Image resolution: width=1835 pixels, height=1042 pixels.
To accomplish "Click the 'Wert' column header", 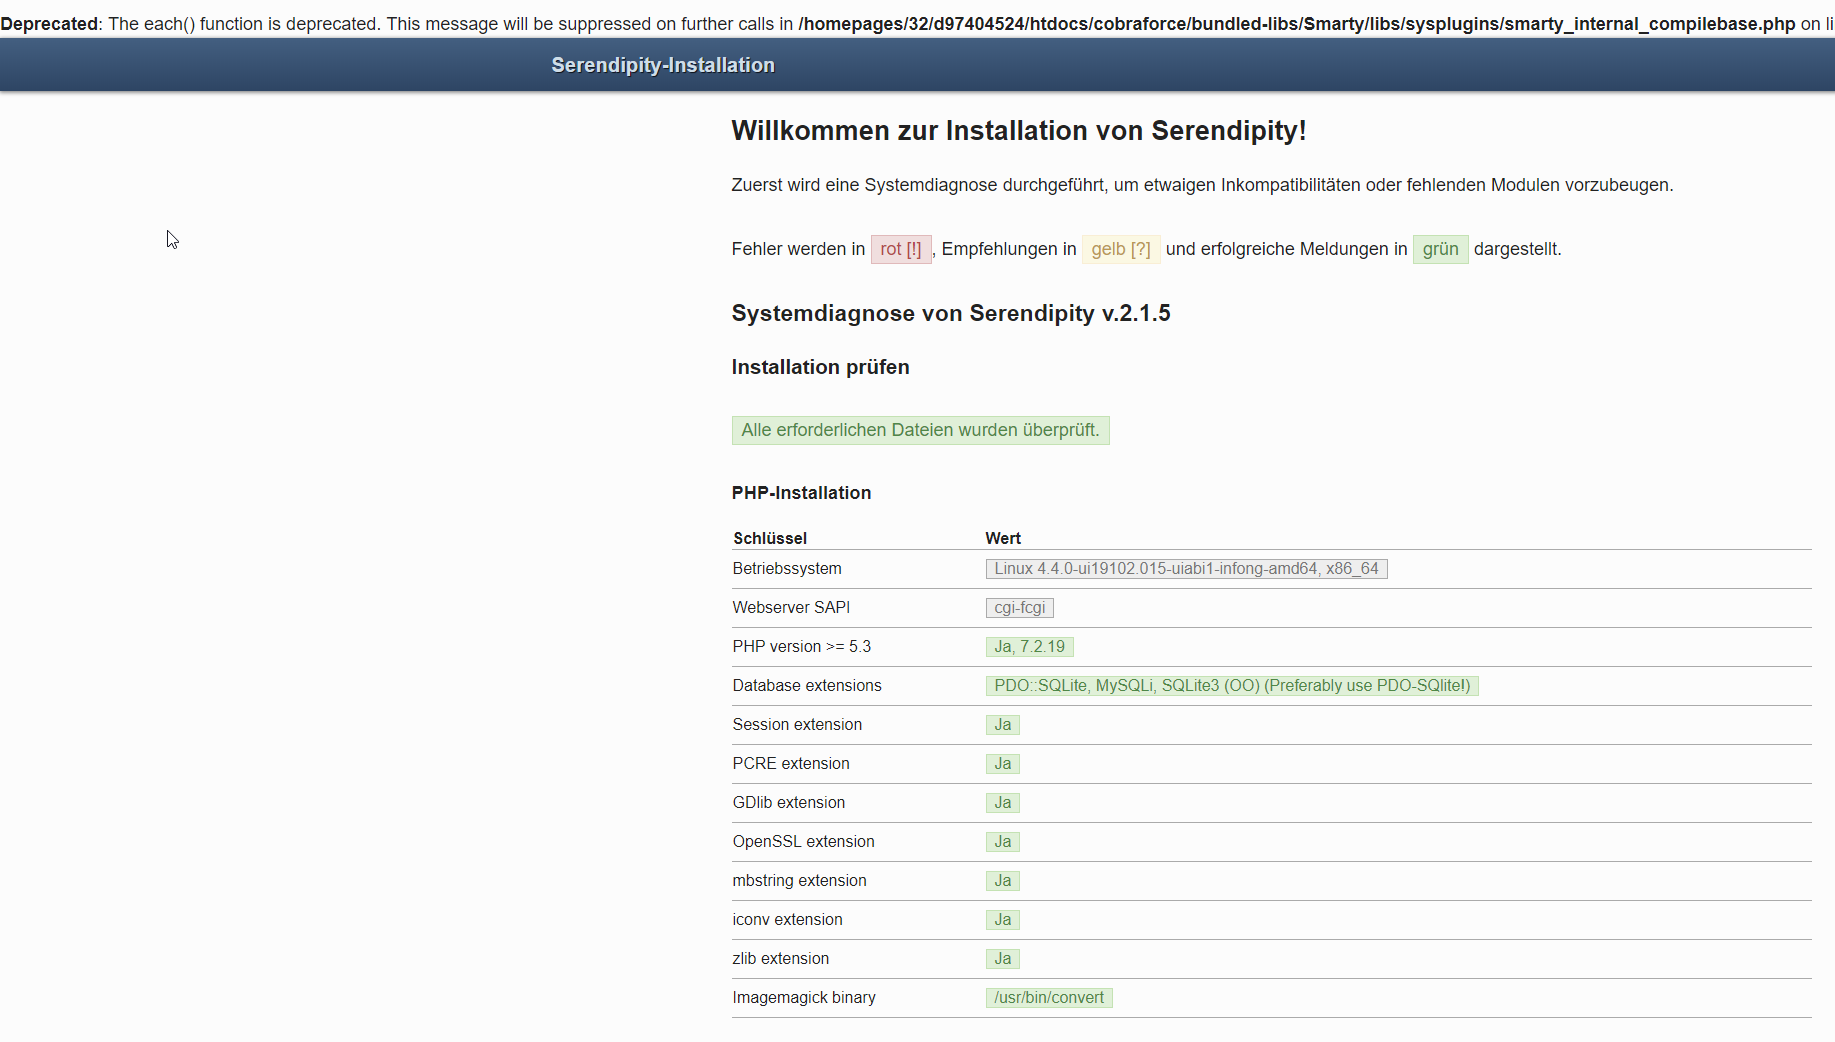I will coord(1002,538).
